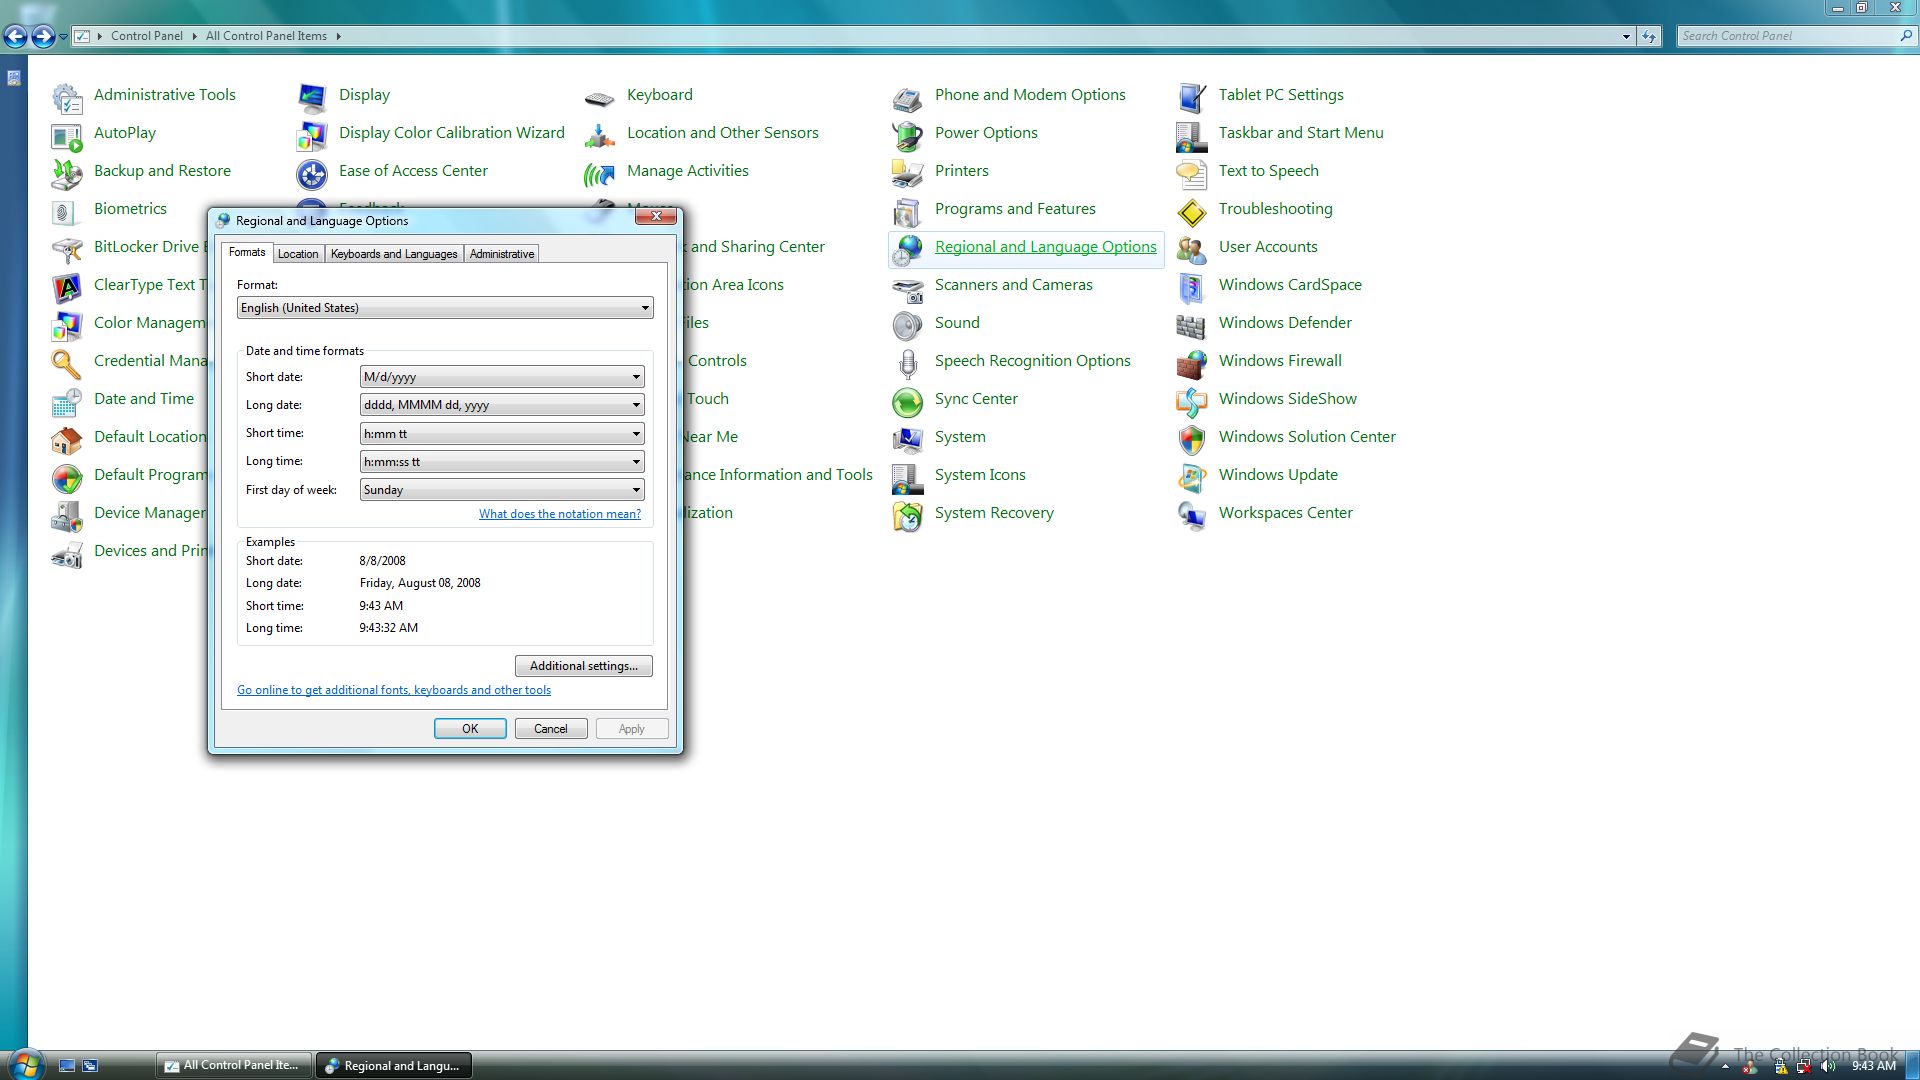Click the address bar refresh button
The height and width of the screenshot is (1080, 1920).
(1649, 36)
